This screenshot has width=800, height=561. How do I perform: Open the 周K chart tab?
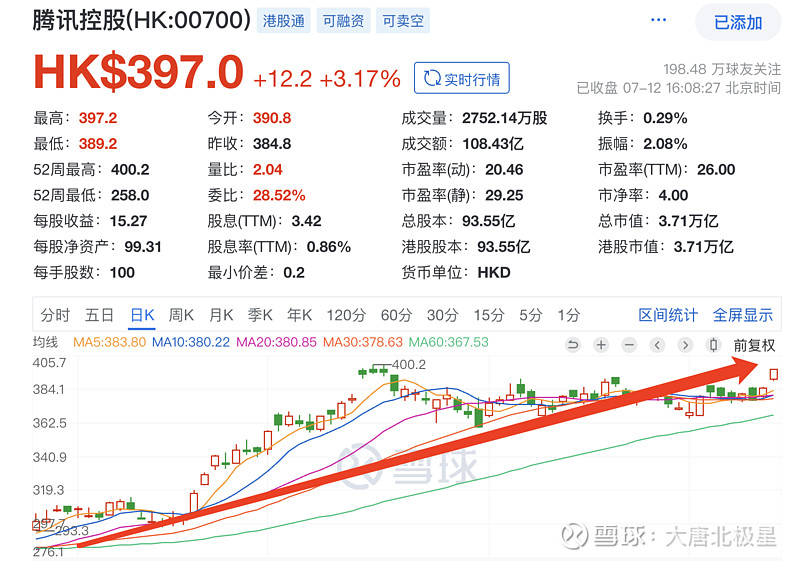click(181, 315)
